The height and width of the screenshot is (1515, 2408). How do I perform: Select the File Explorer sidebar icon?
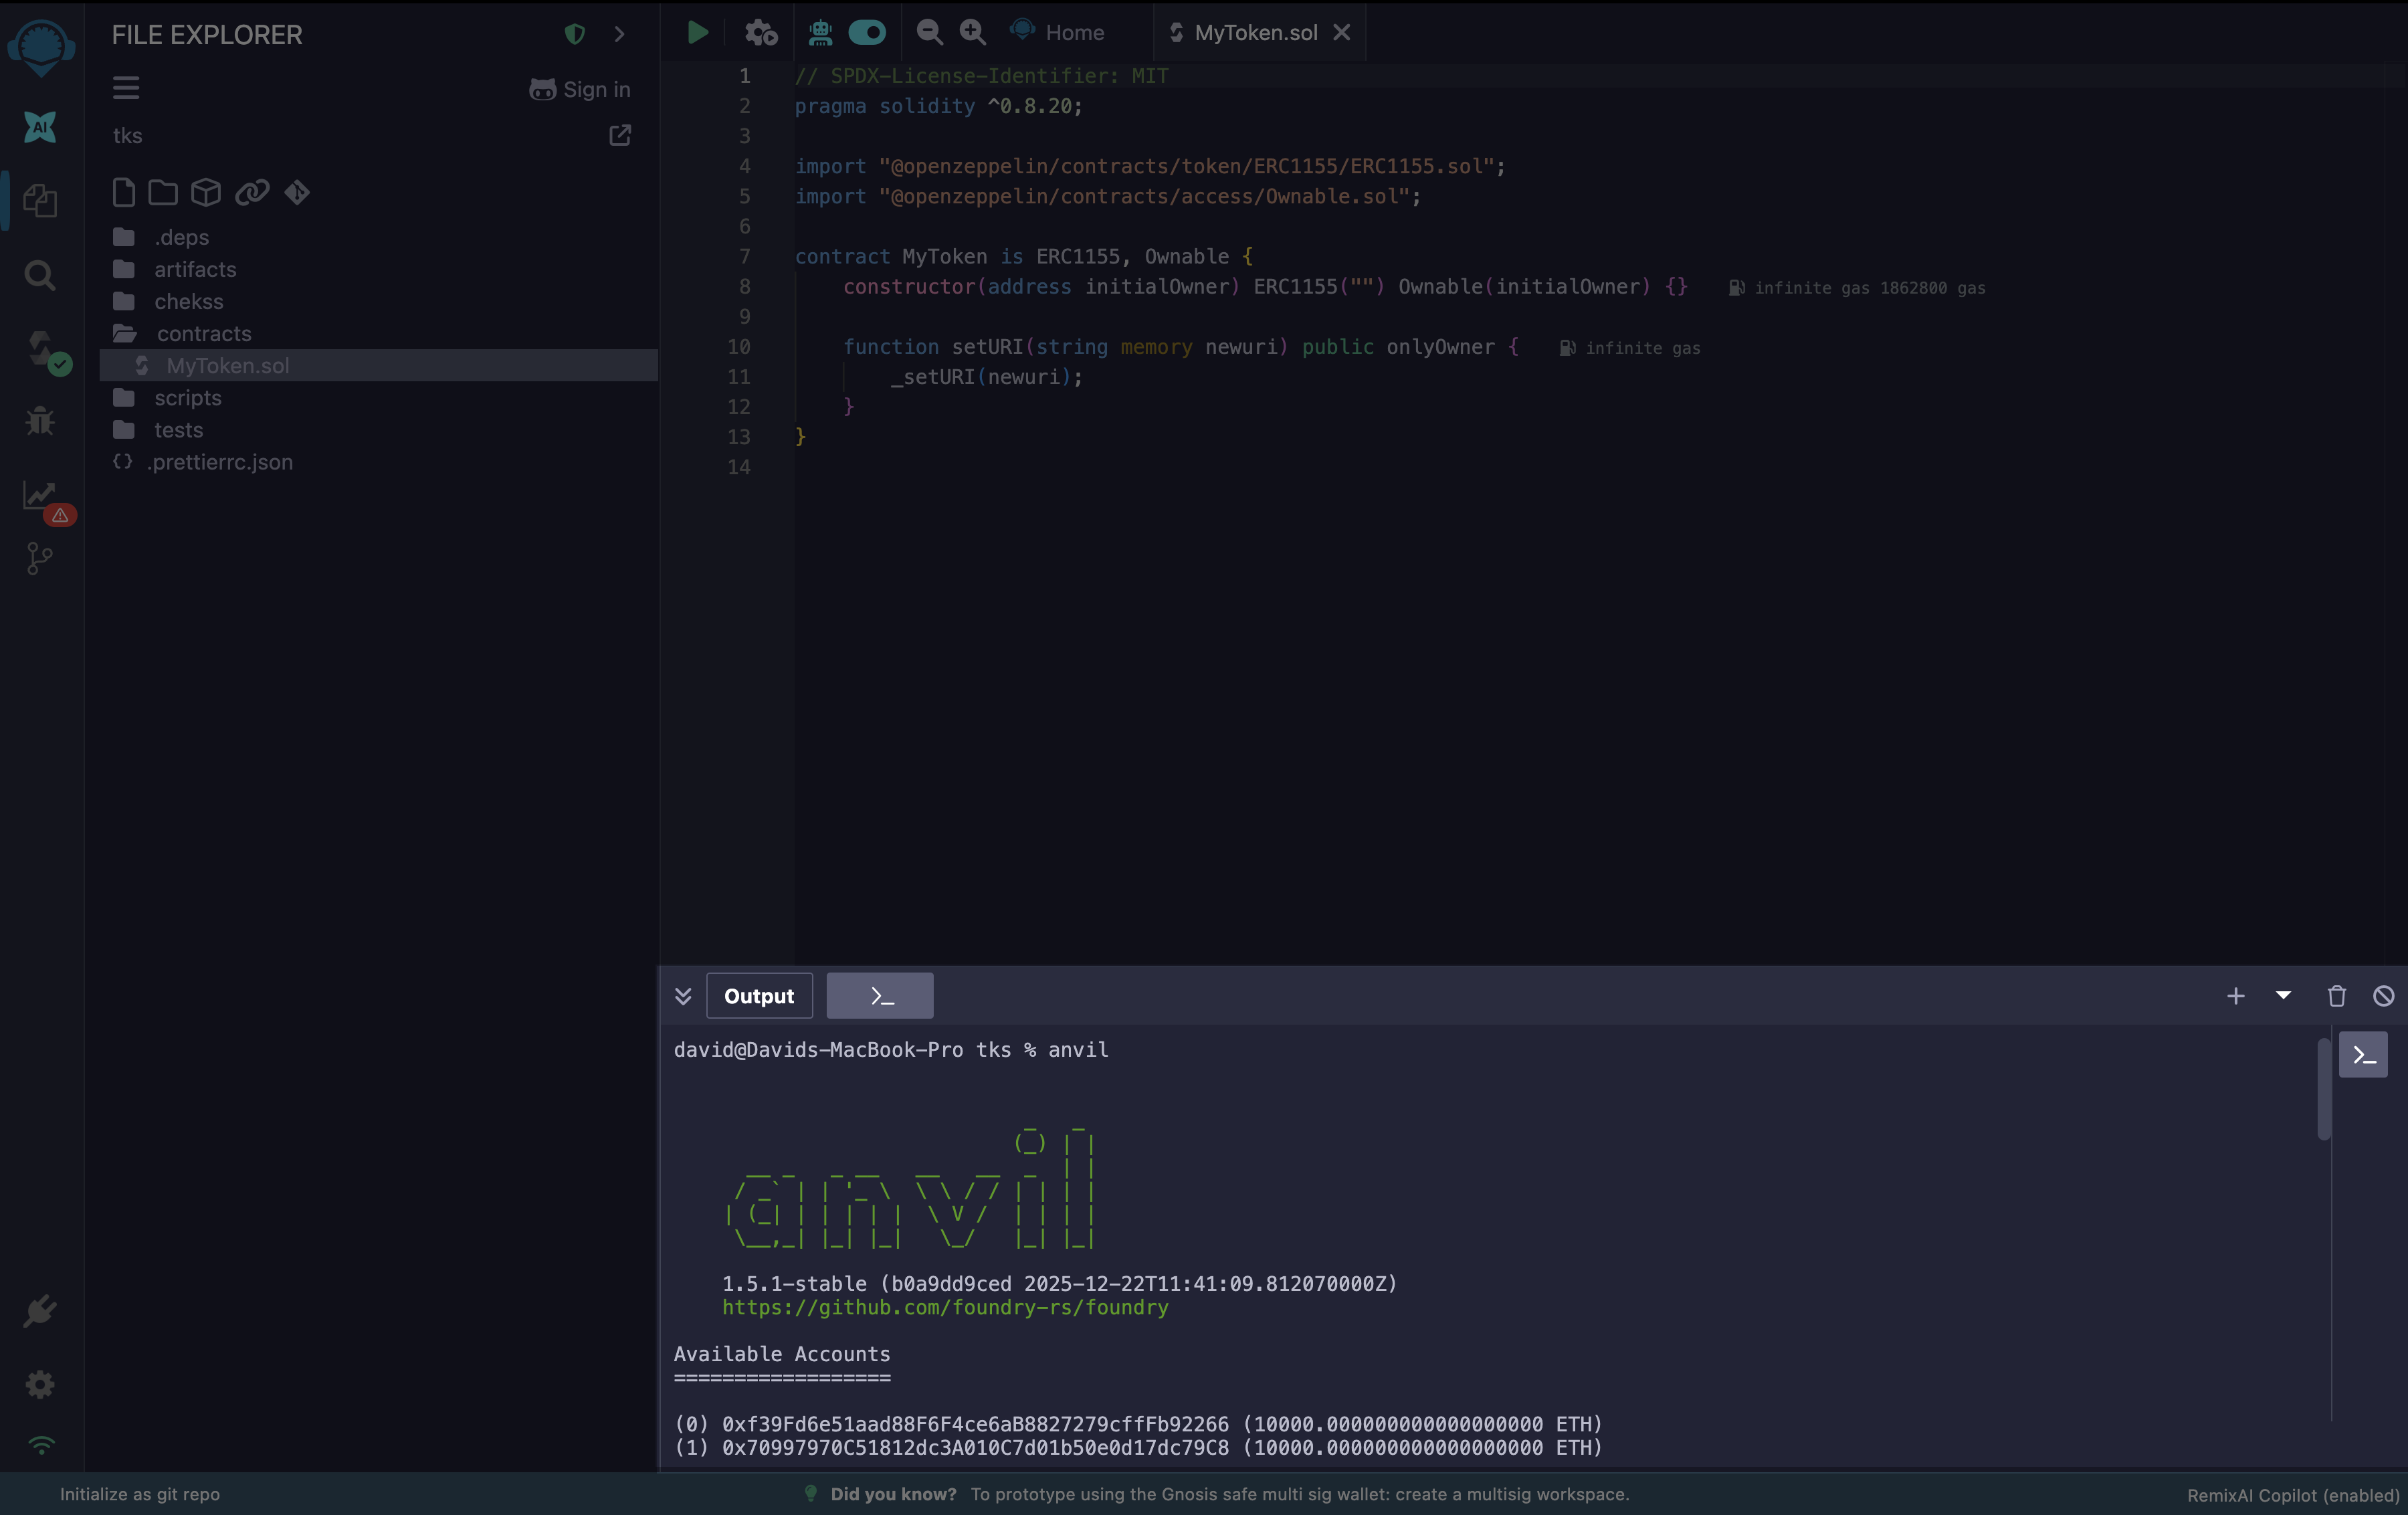[40, 200]
